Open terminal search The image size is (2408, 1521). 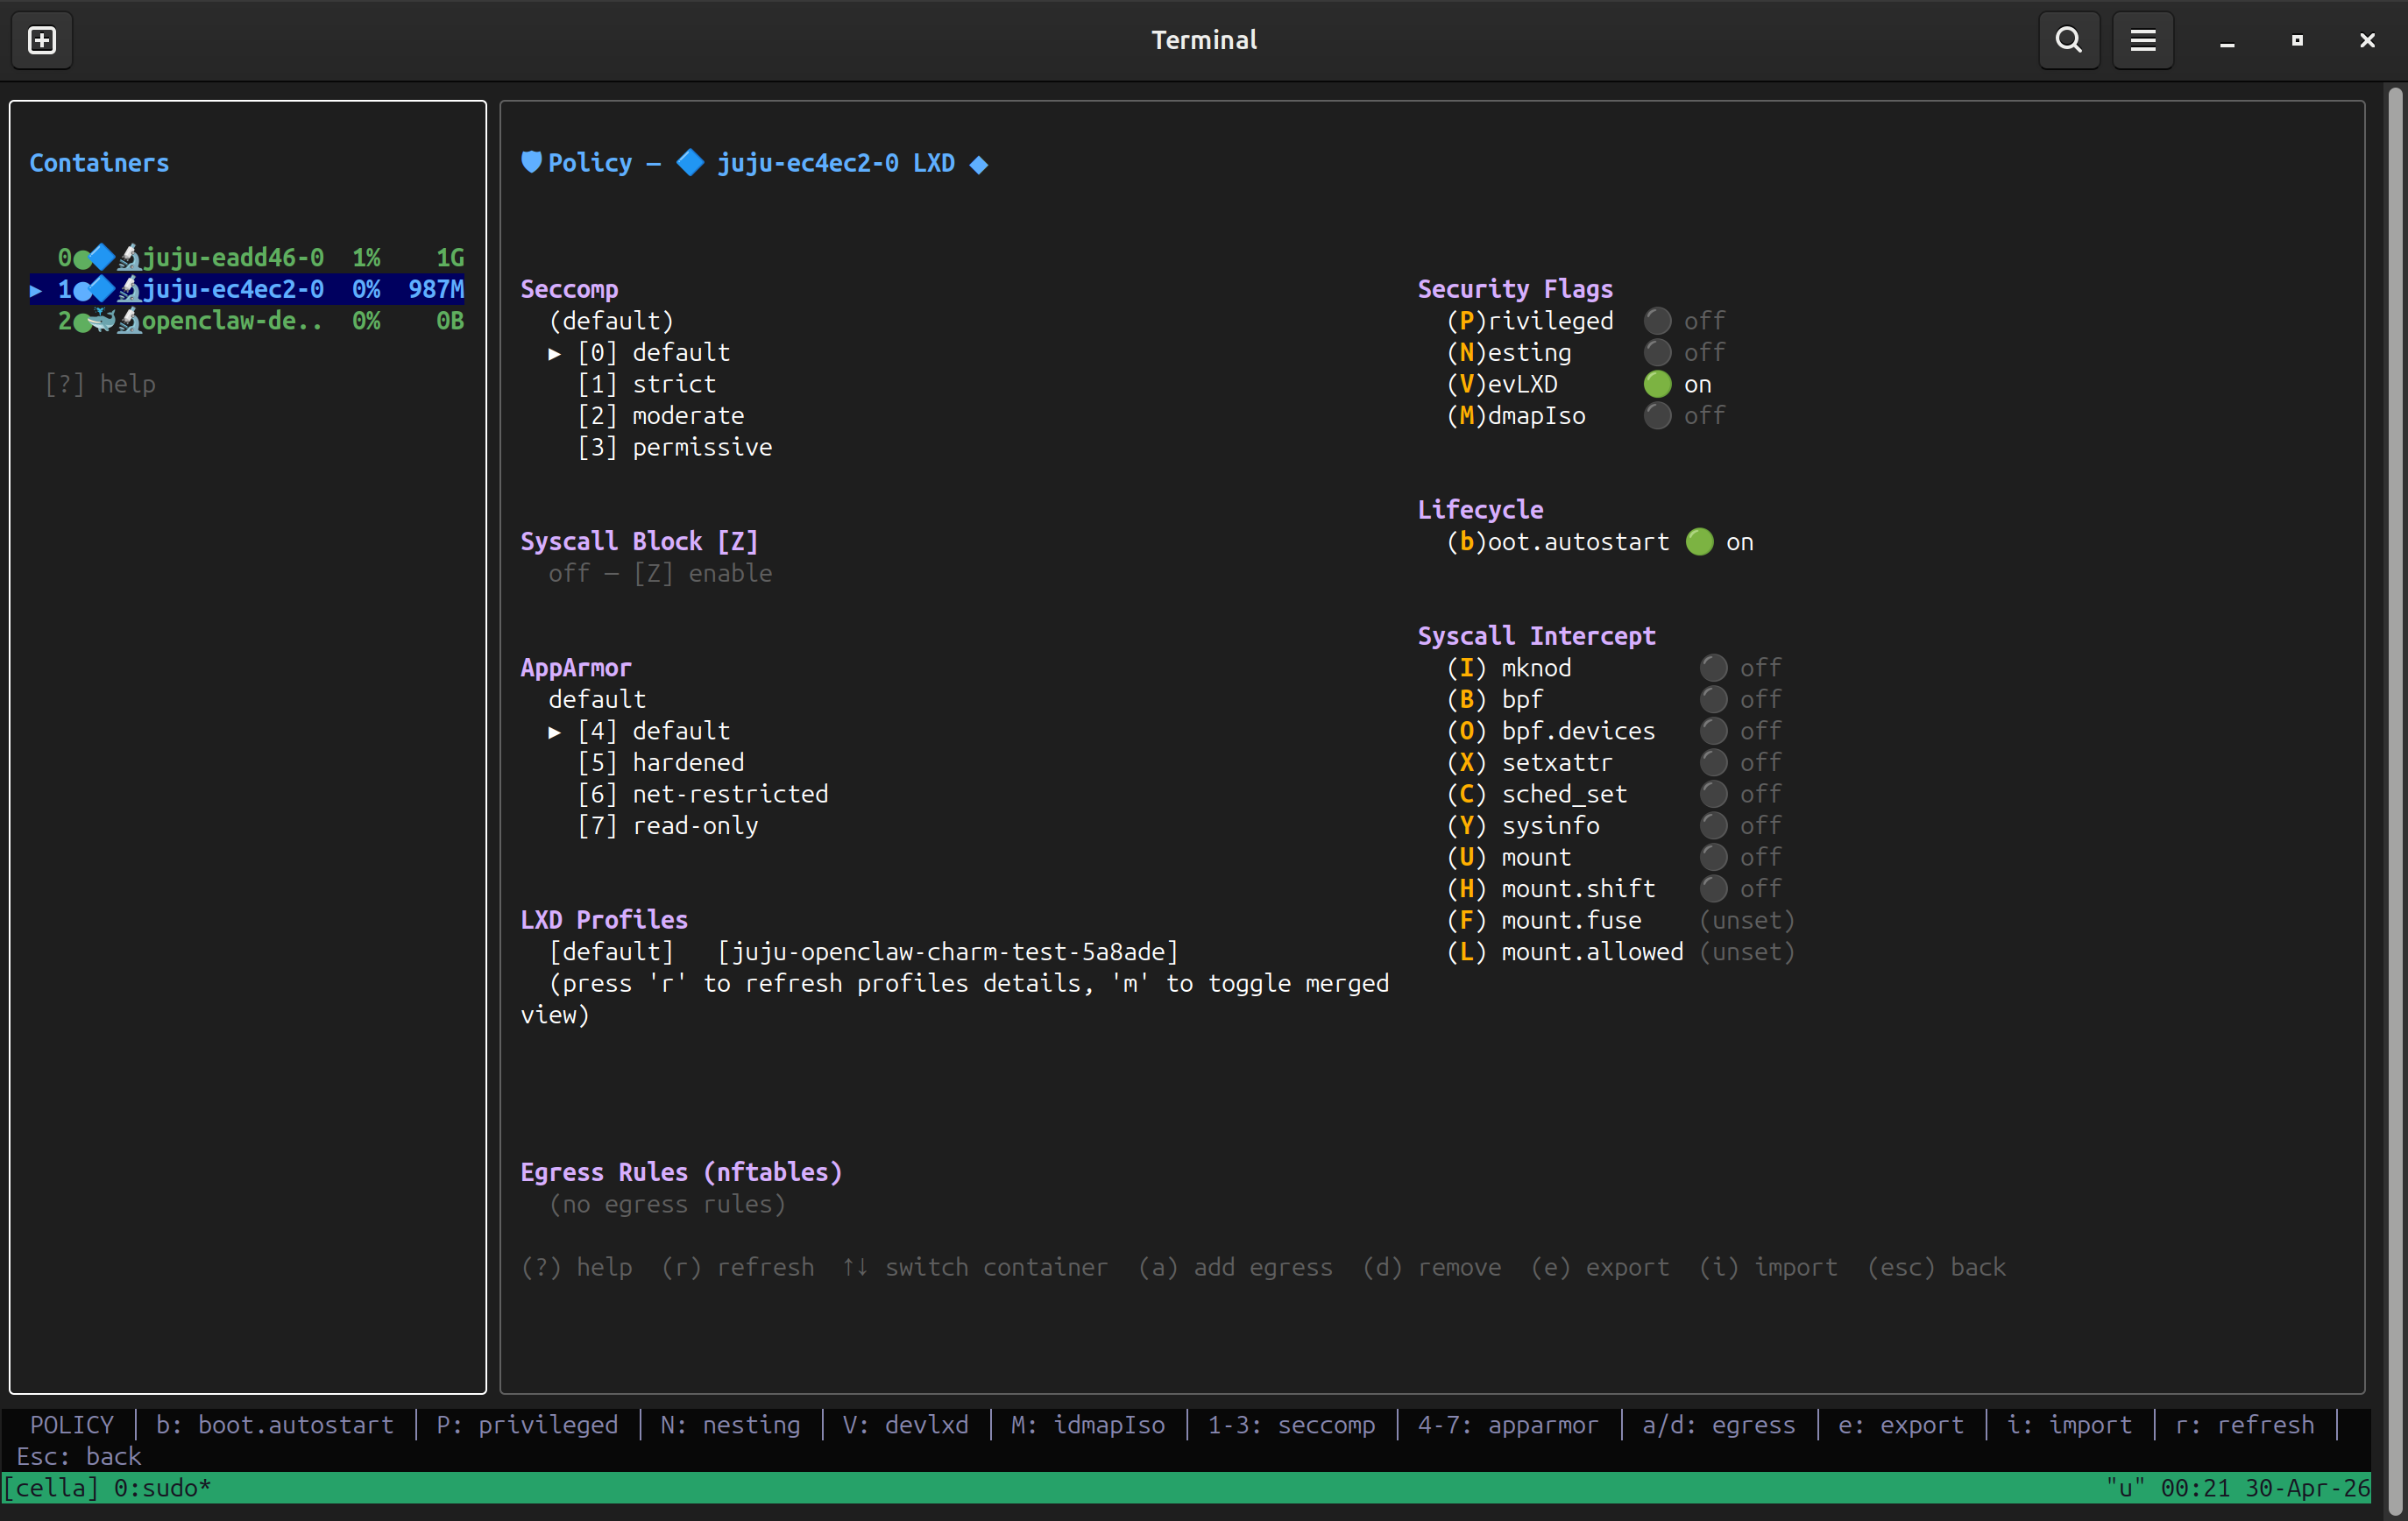click(2069, 40)
